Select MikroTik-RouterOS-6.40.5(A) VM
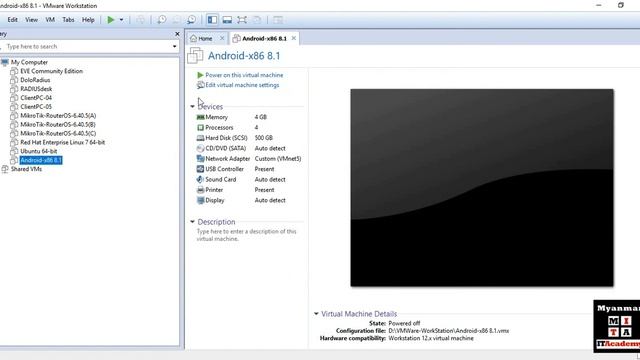The height and width of the screenshot is (360, 640). pyautogui.click(x=58, y=116)
